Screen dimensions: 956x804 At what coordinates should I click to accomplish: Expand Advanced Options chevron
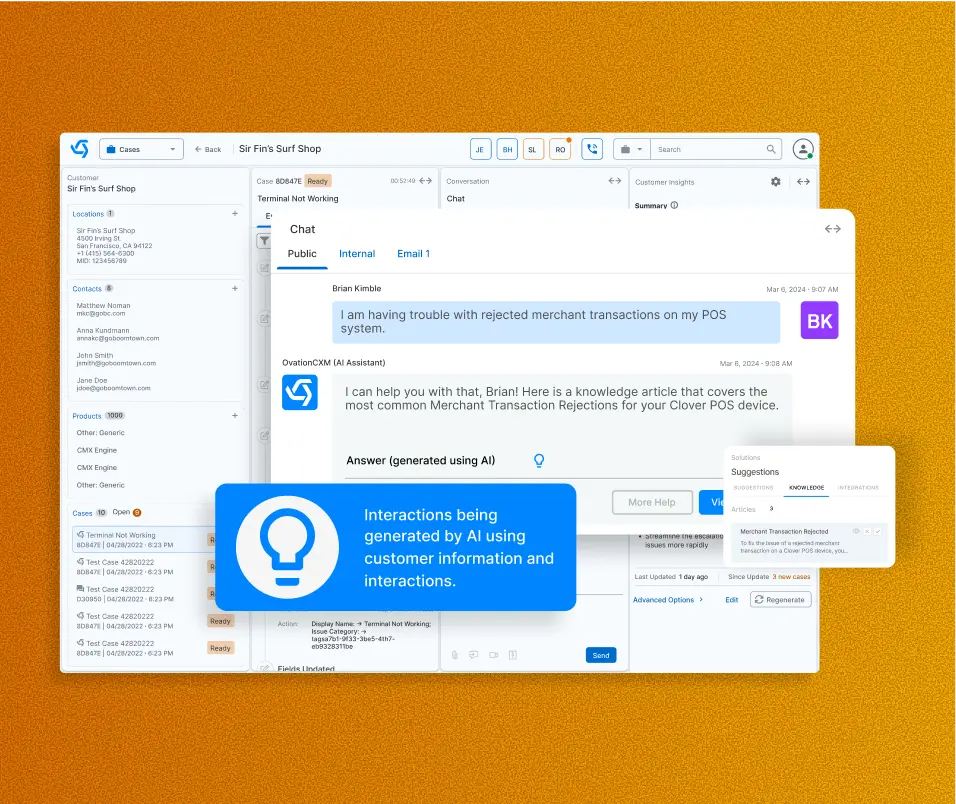pos(701,600)
